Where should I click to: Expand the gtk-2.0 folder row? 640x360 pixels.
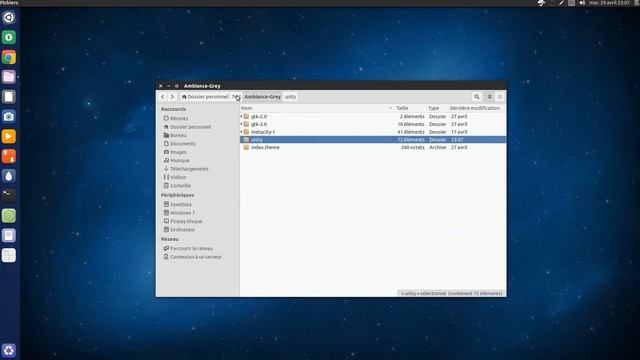pos(242,116)
